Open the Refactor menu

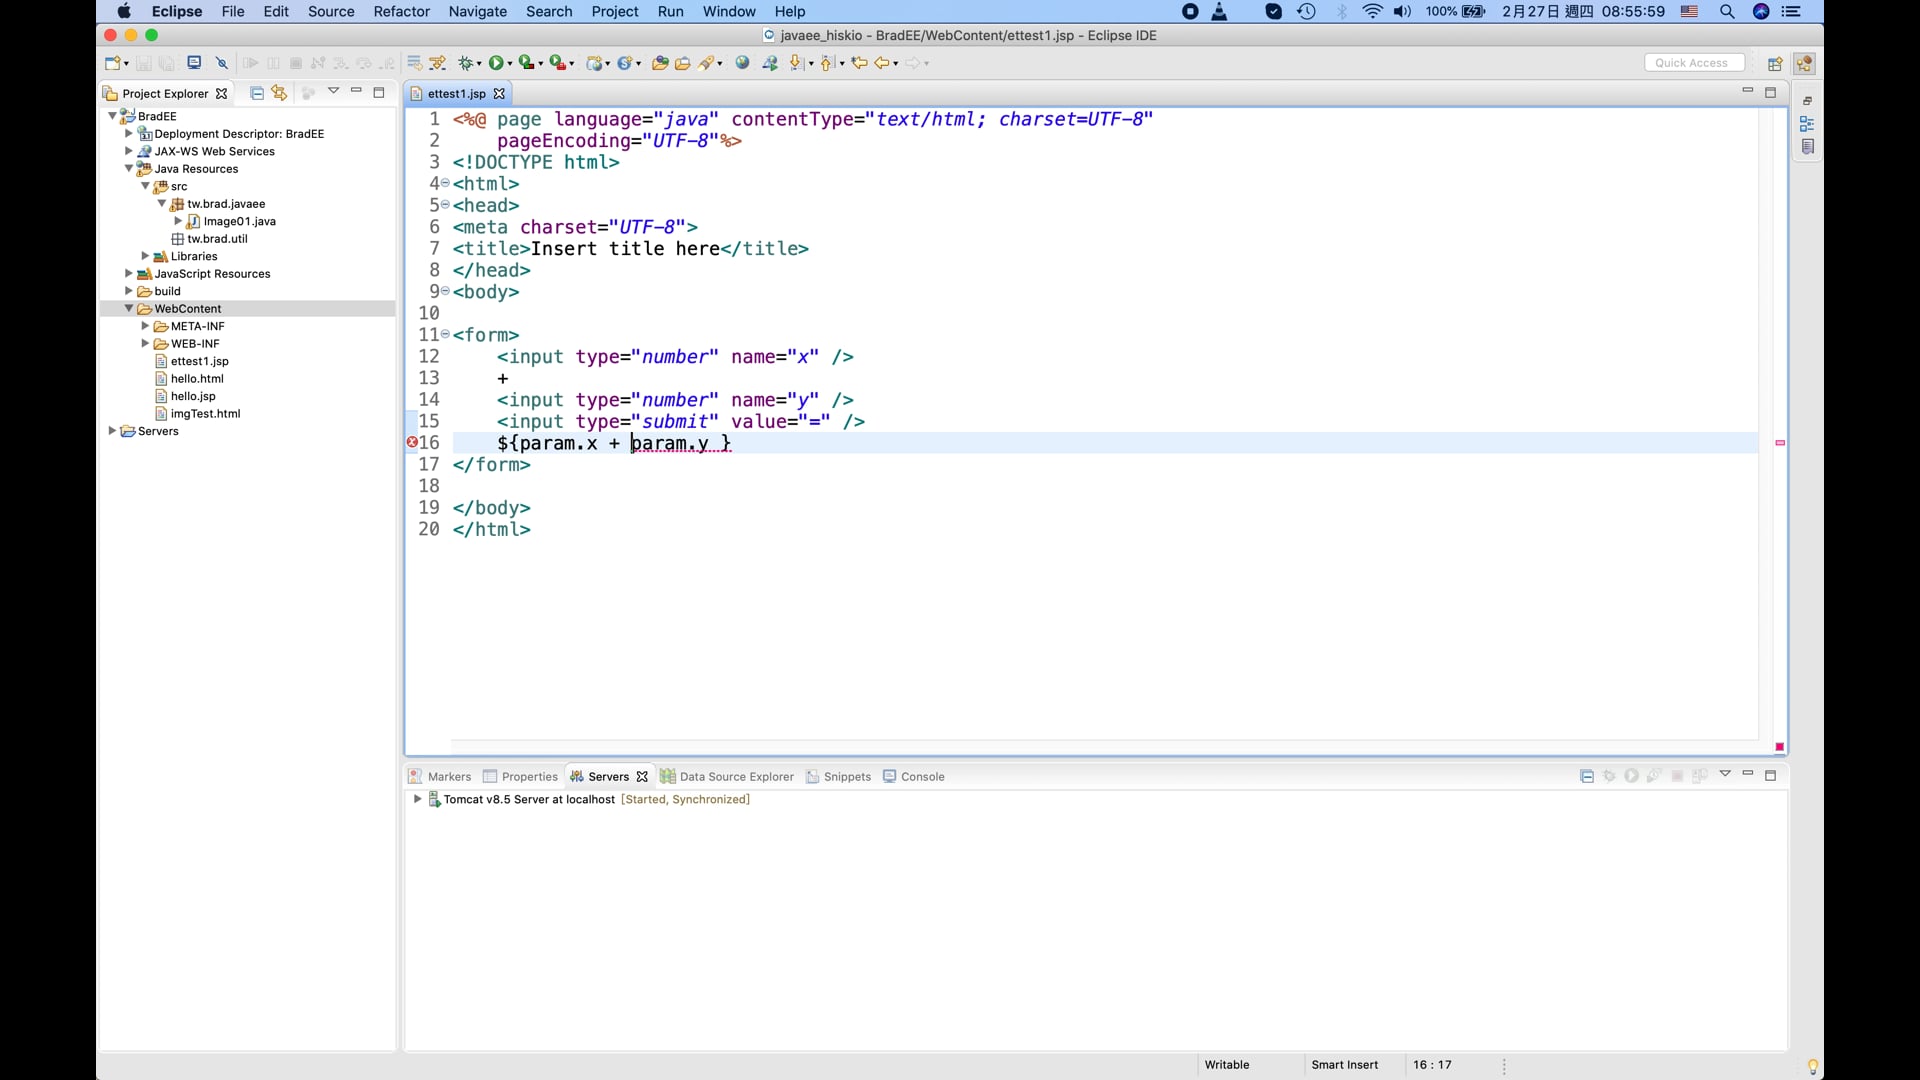tap(401, 12)
